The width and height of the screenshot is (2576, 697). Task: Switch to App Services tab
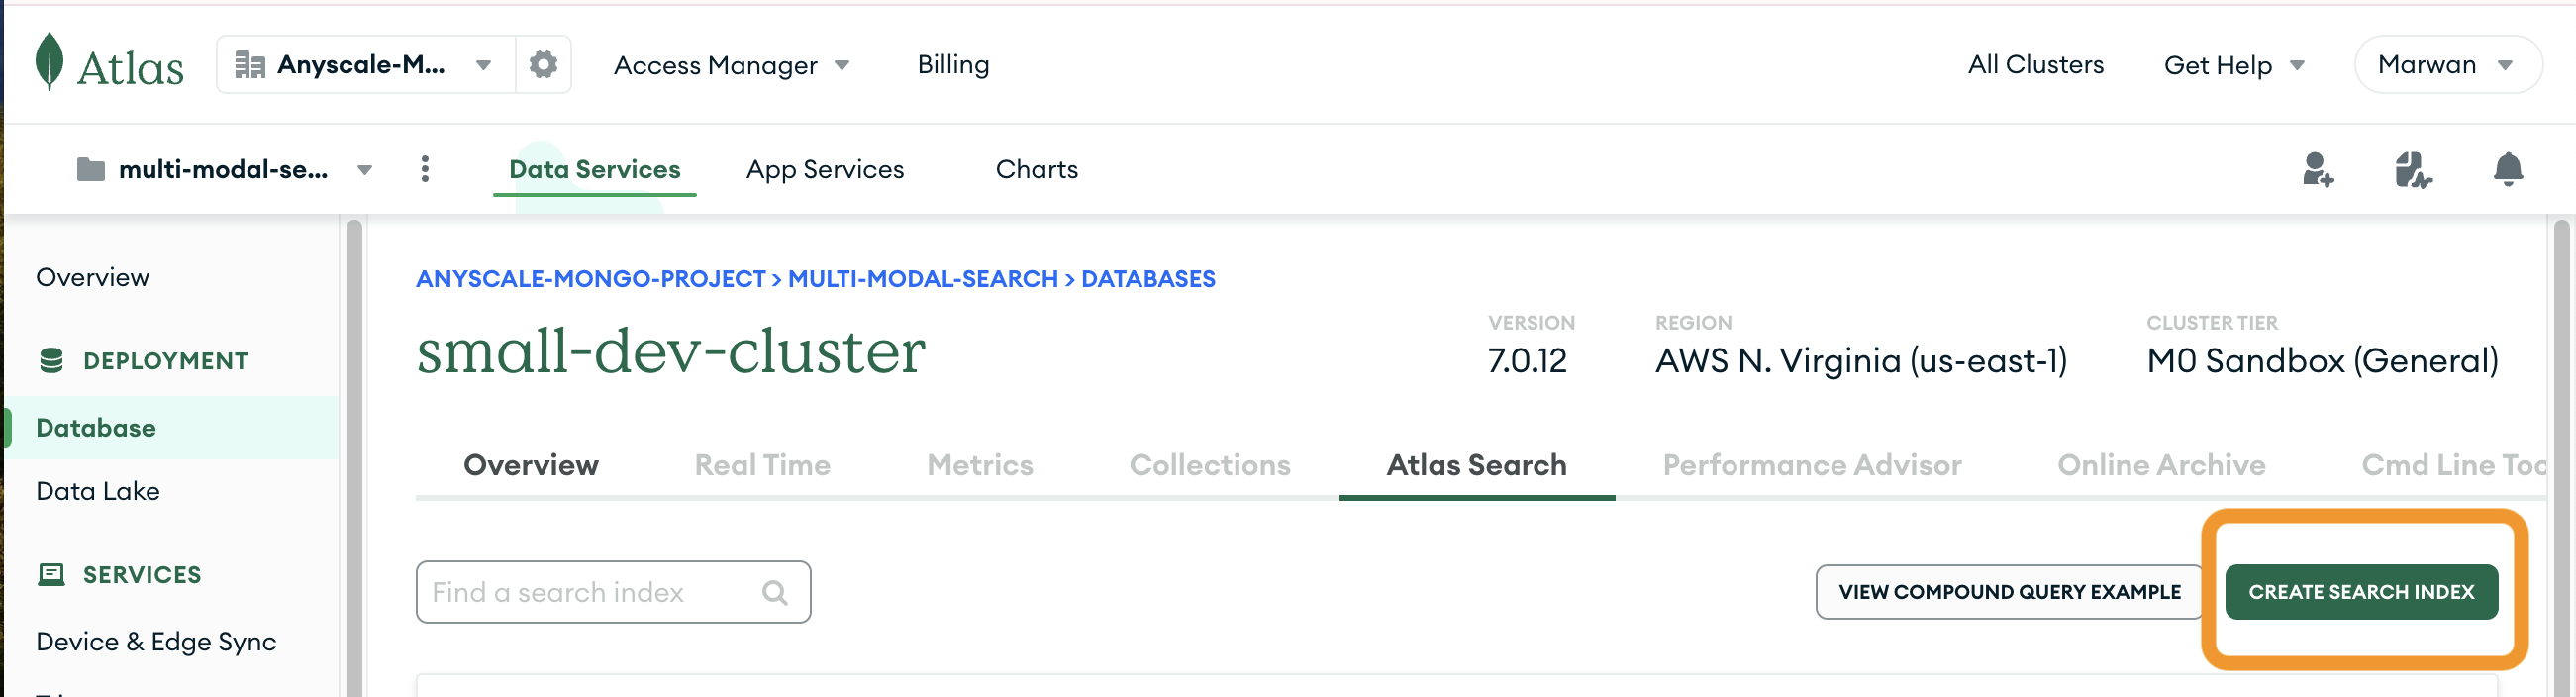(x=825, y=169)
